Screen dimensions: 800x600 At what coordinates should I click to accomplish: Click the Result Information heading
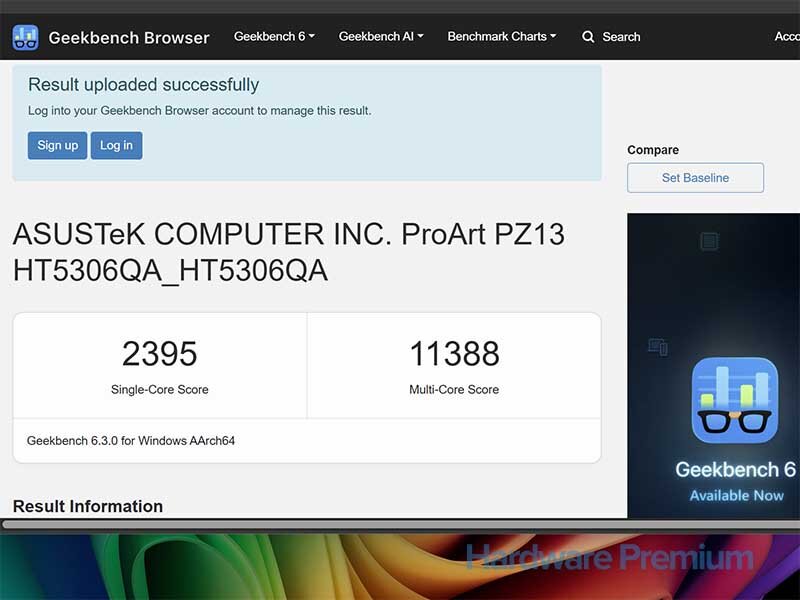[x=88, y=506]
